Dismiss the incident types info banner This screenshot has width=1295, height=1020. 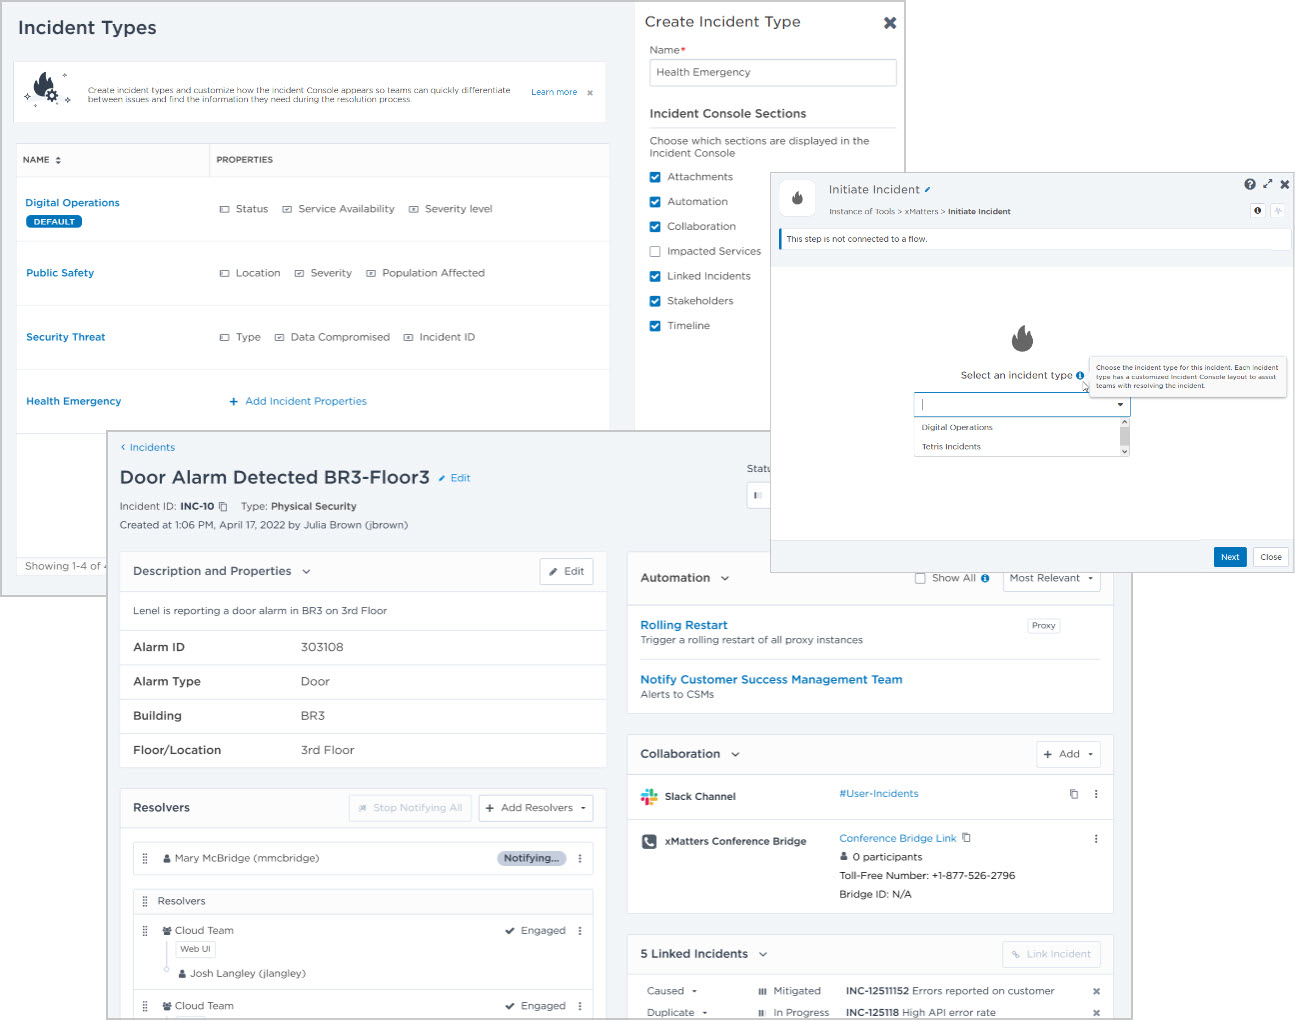[590, 93]
